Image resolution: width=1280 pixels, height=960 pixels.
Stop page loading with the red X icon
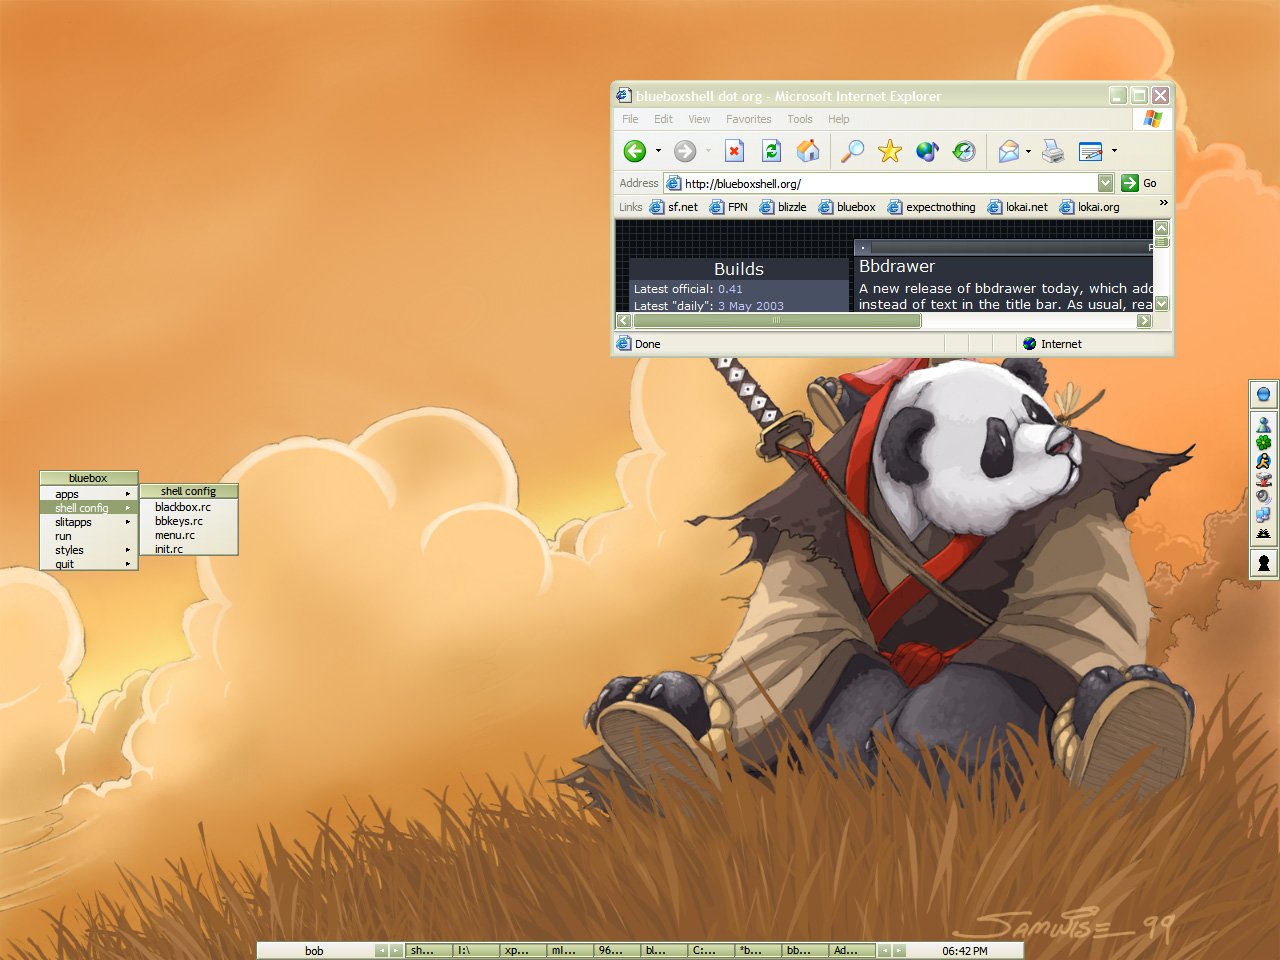[x=734, y=151]
